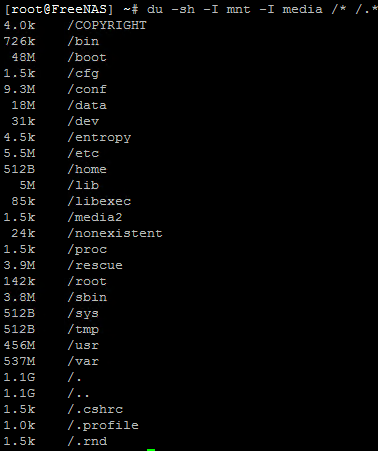Click the /conf path text

click(87, 90)
